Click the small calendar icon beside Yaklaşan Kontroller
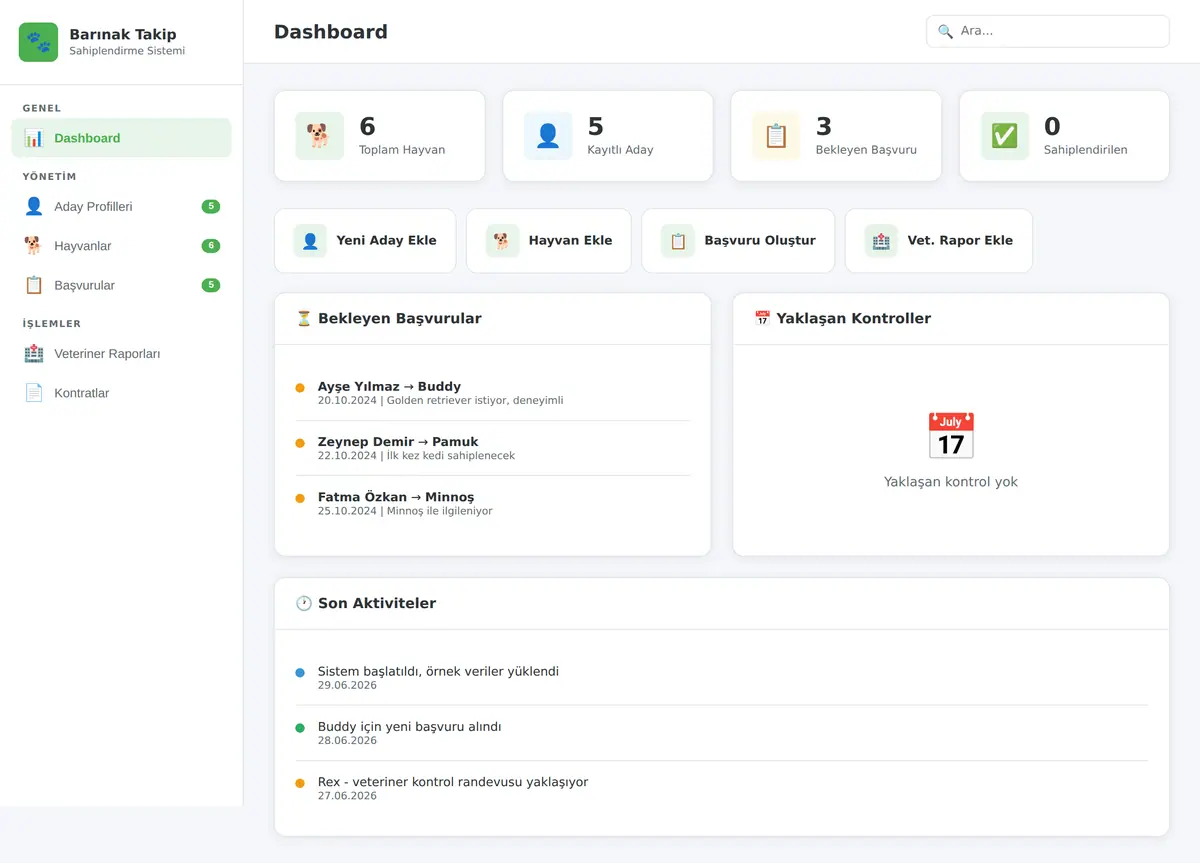 (x=762, y=318)
